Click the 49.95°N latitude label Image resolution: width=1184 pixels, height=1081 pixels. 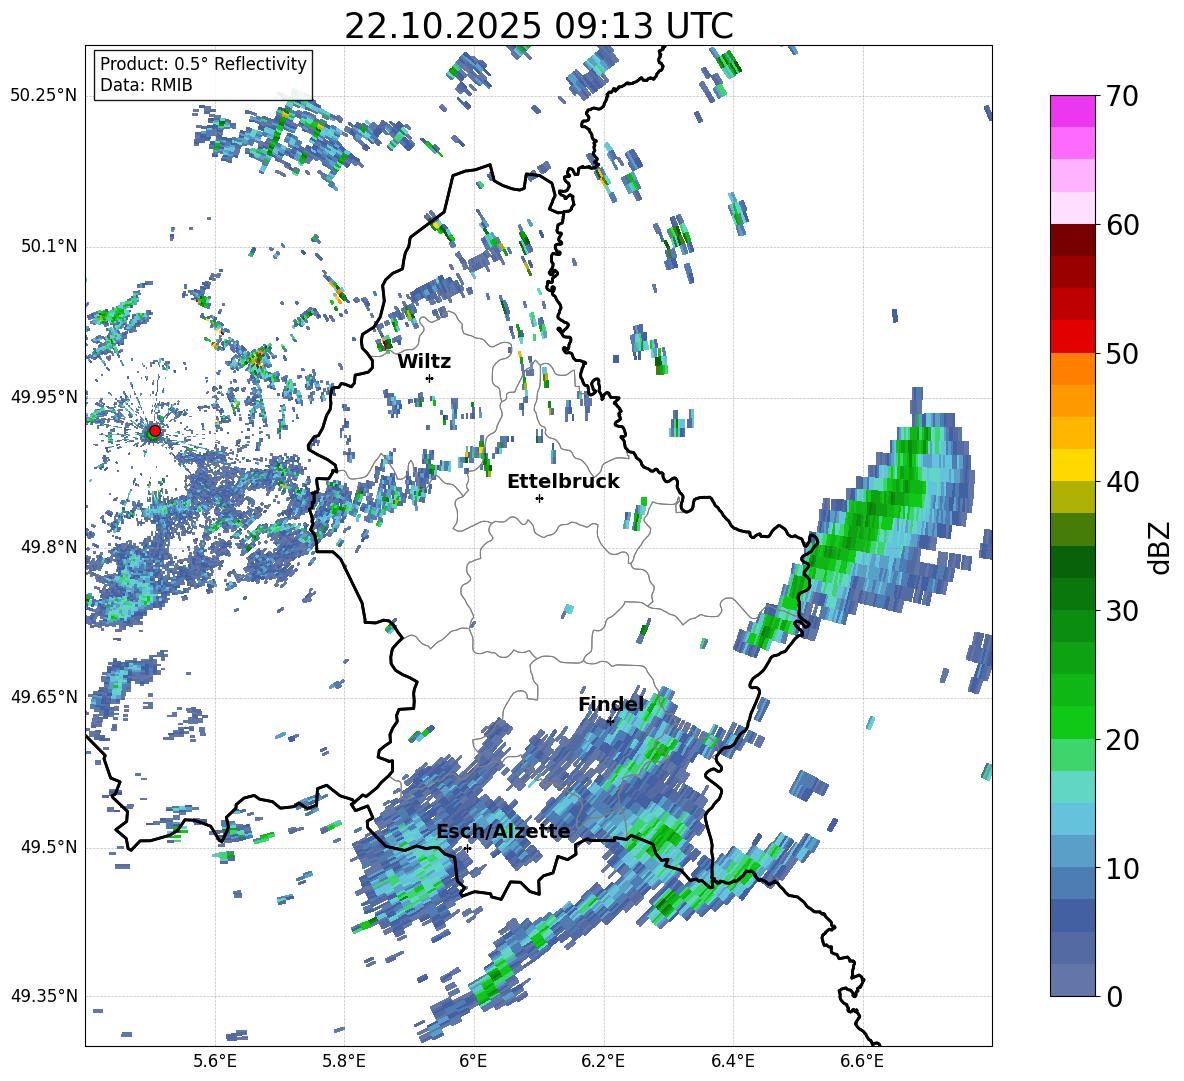44,396
